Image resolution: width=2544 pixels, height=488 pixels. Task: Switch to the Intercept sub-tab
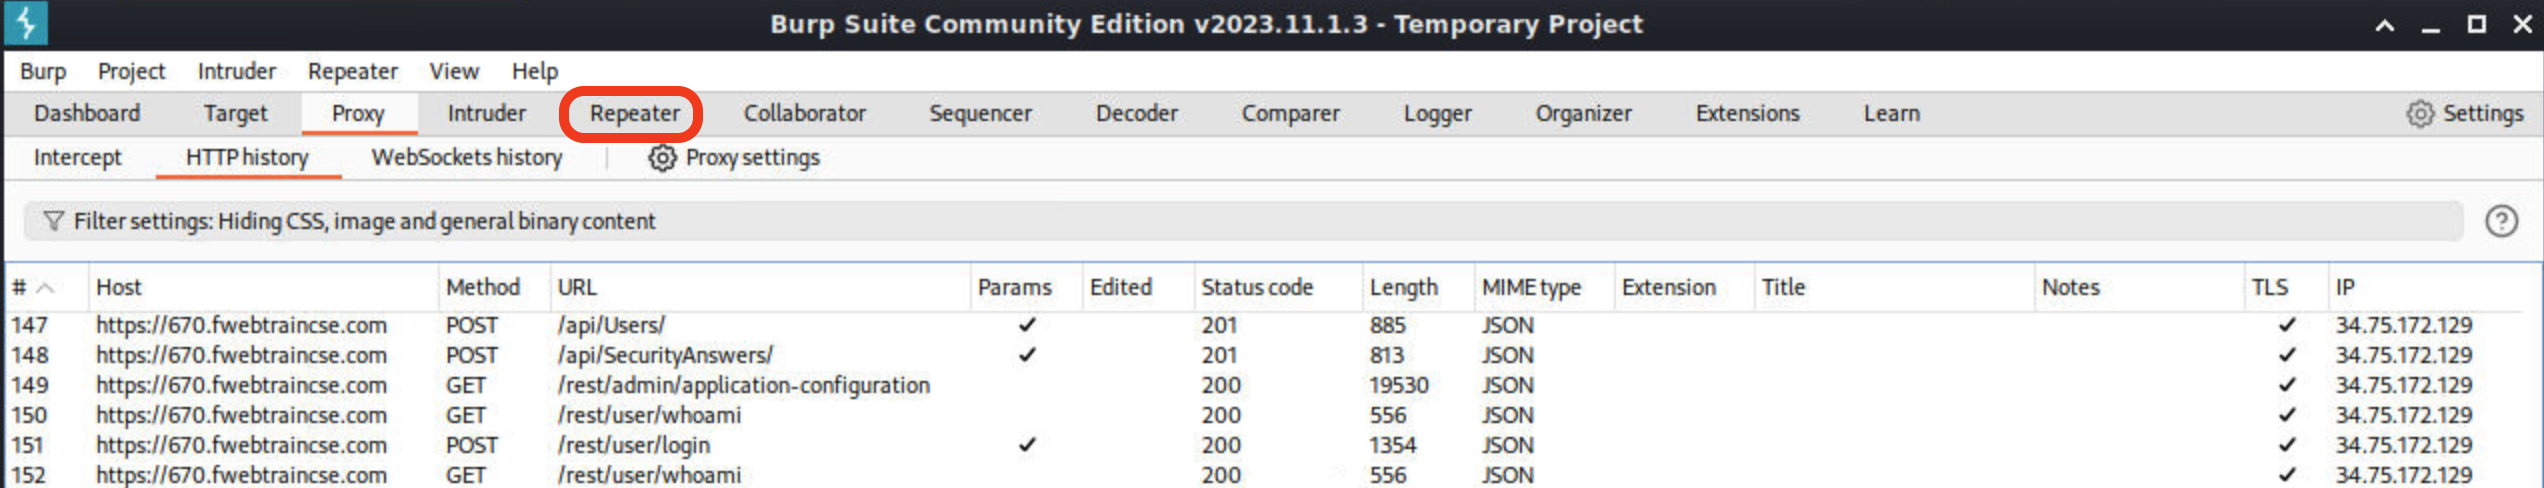[x=77, y=158]
